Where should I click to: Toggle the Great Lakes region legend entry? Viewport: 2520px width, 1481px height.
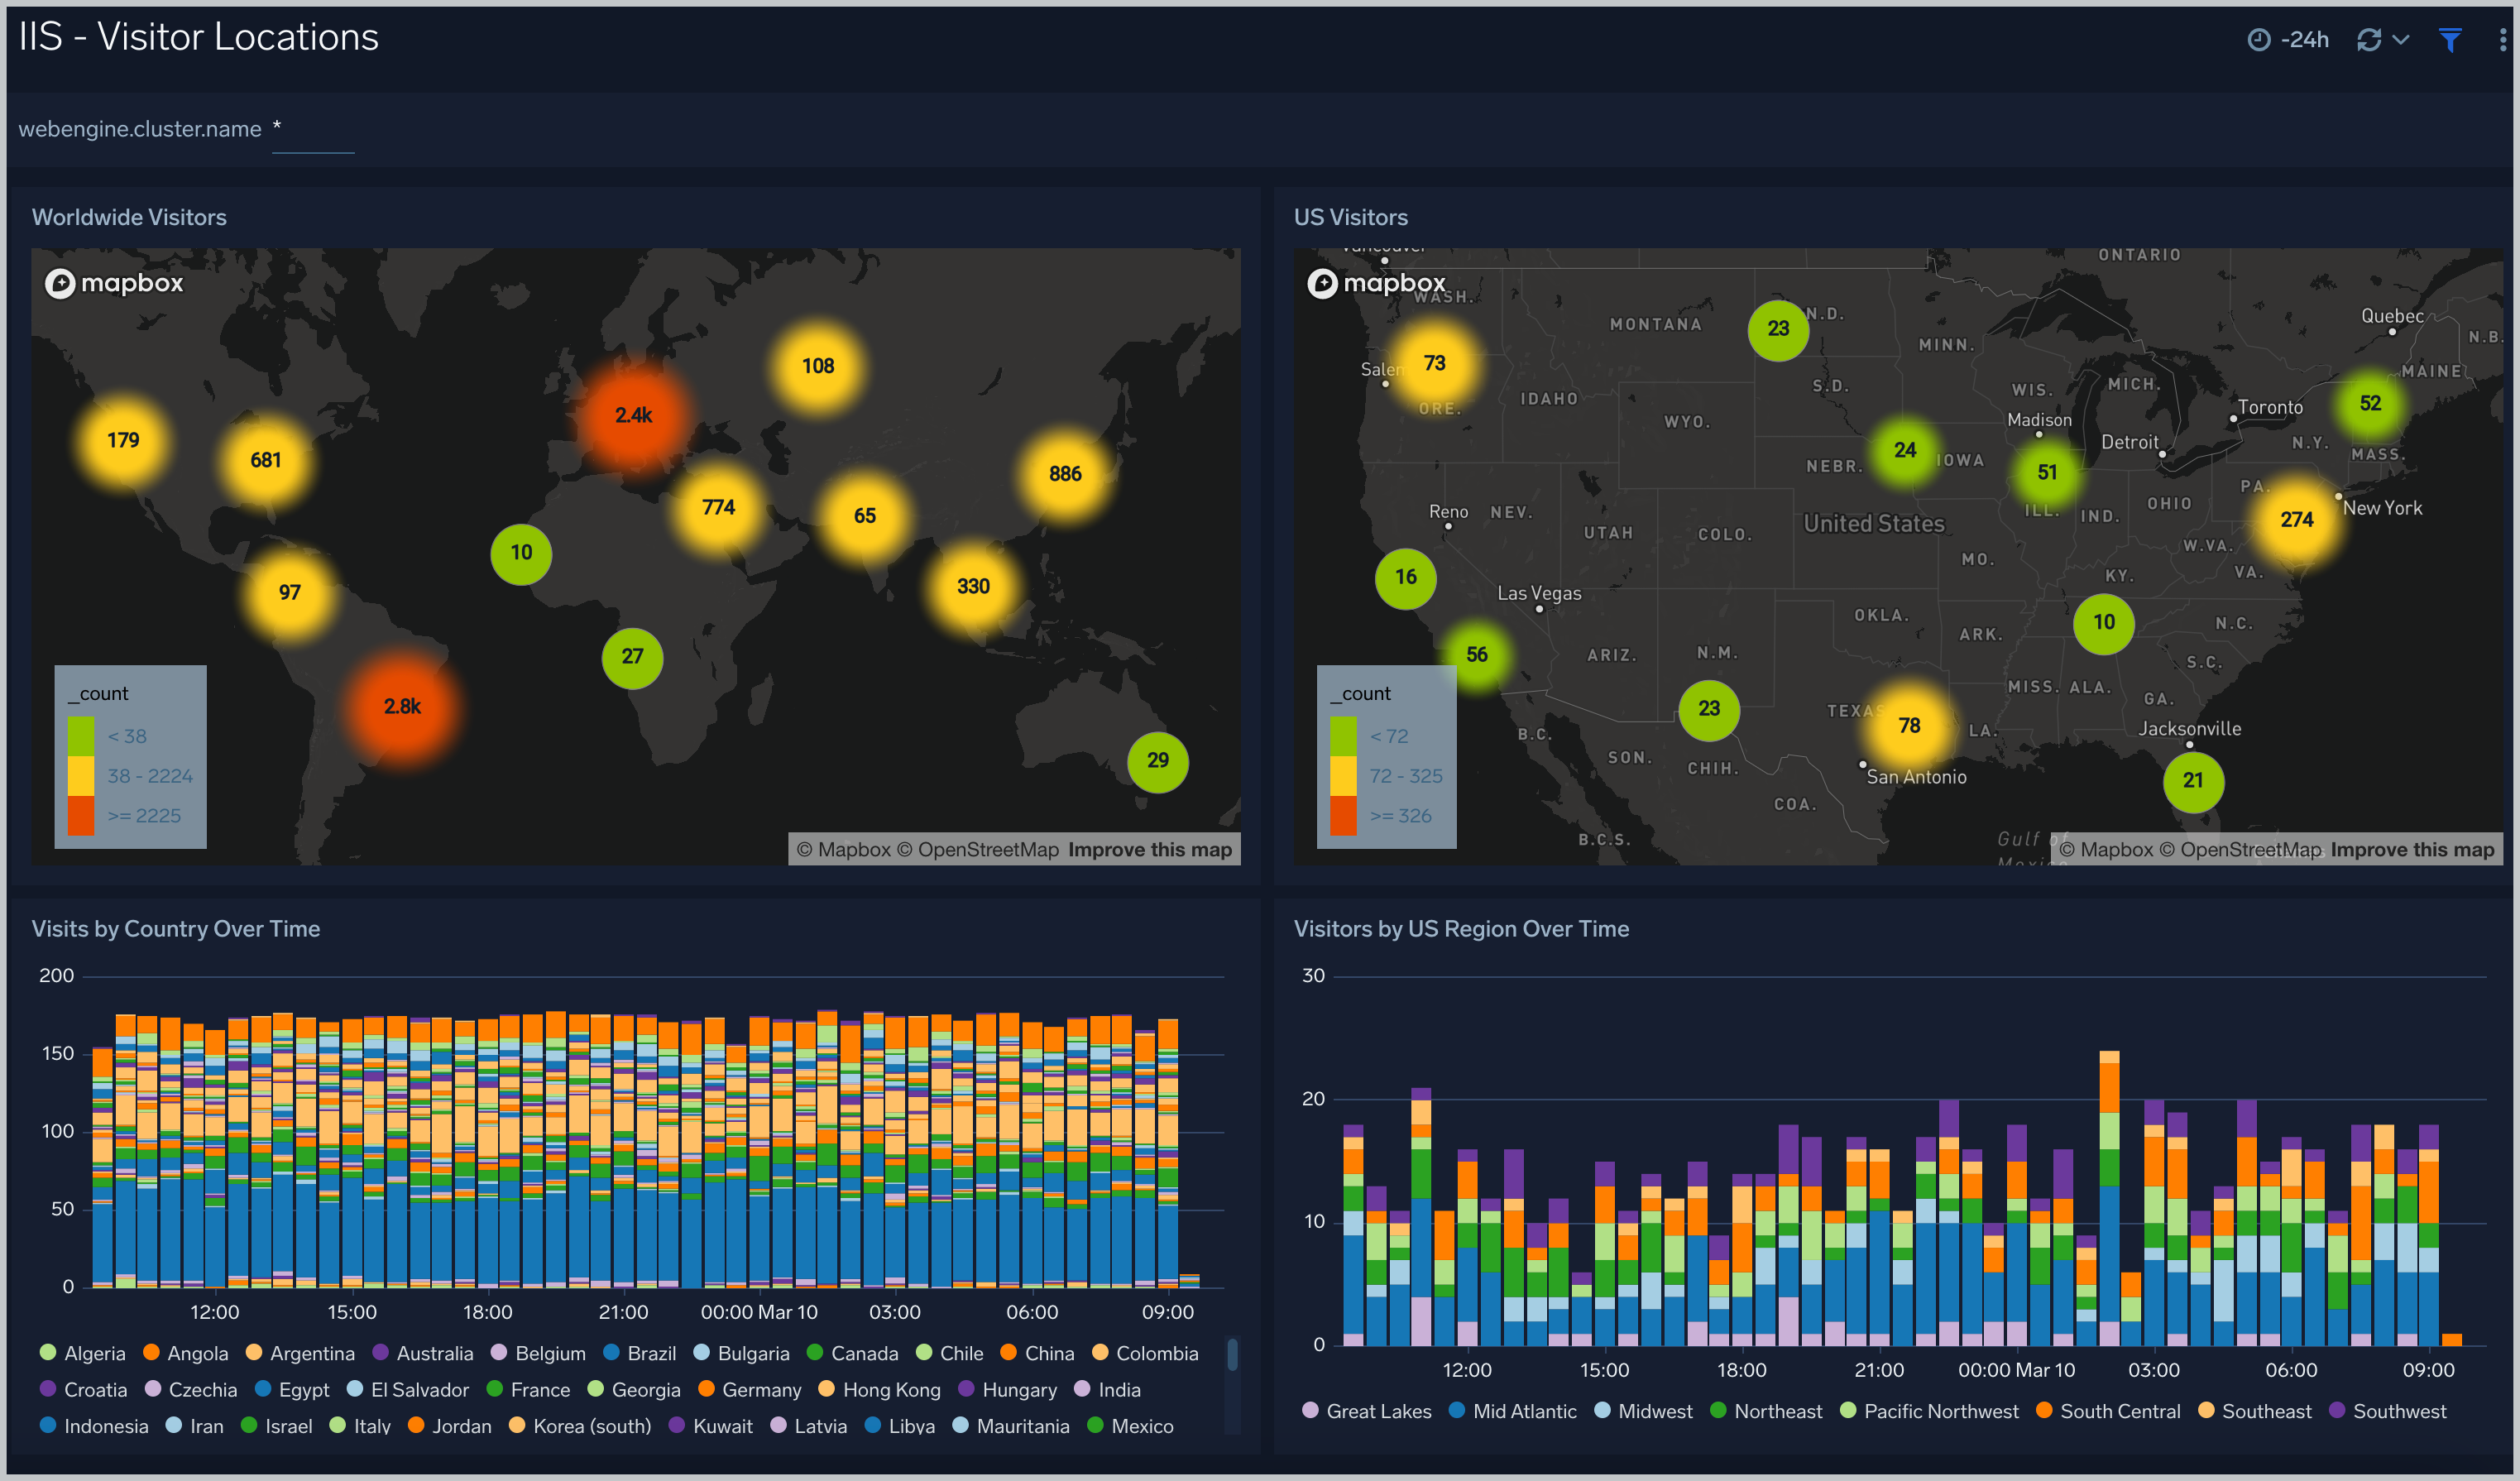coord(1366,1411)
